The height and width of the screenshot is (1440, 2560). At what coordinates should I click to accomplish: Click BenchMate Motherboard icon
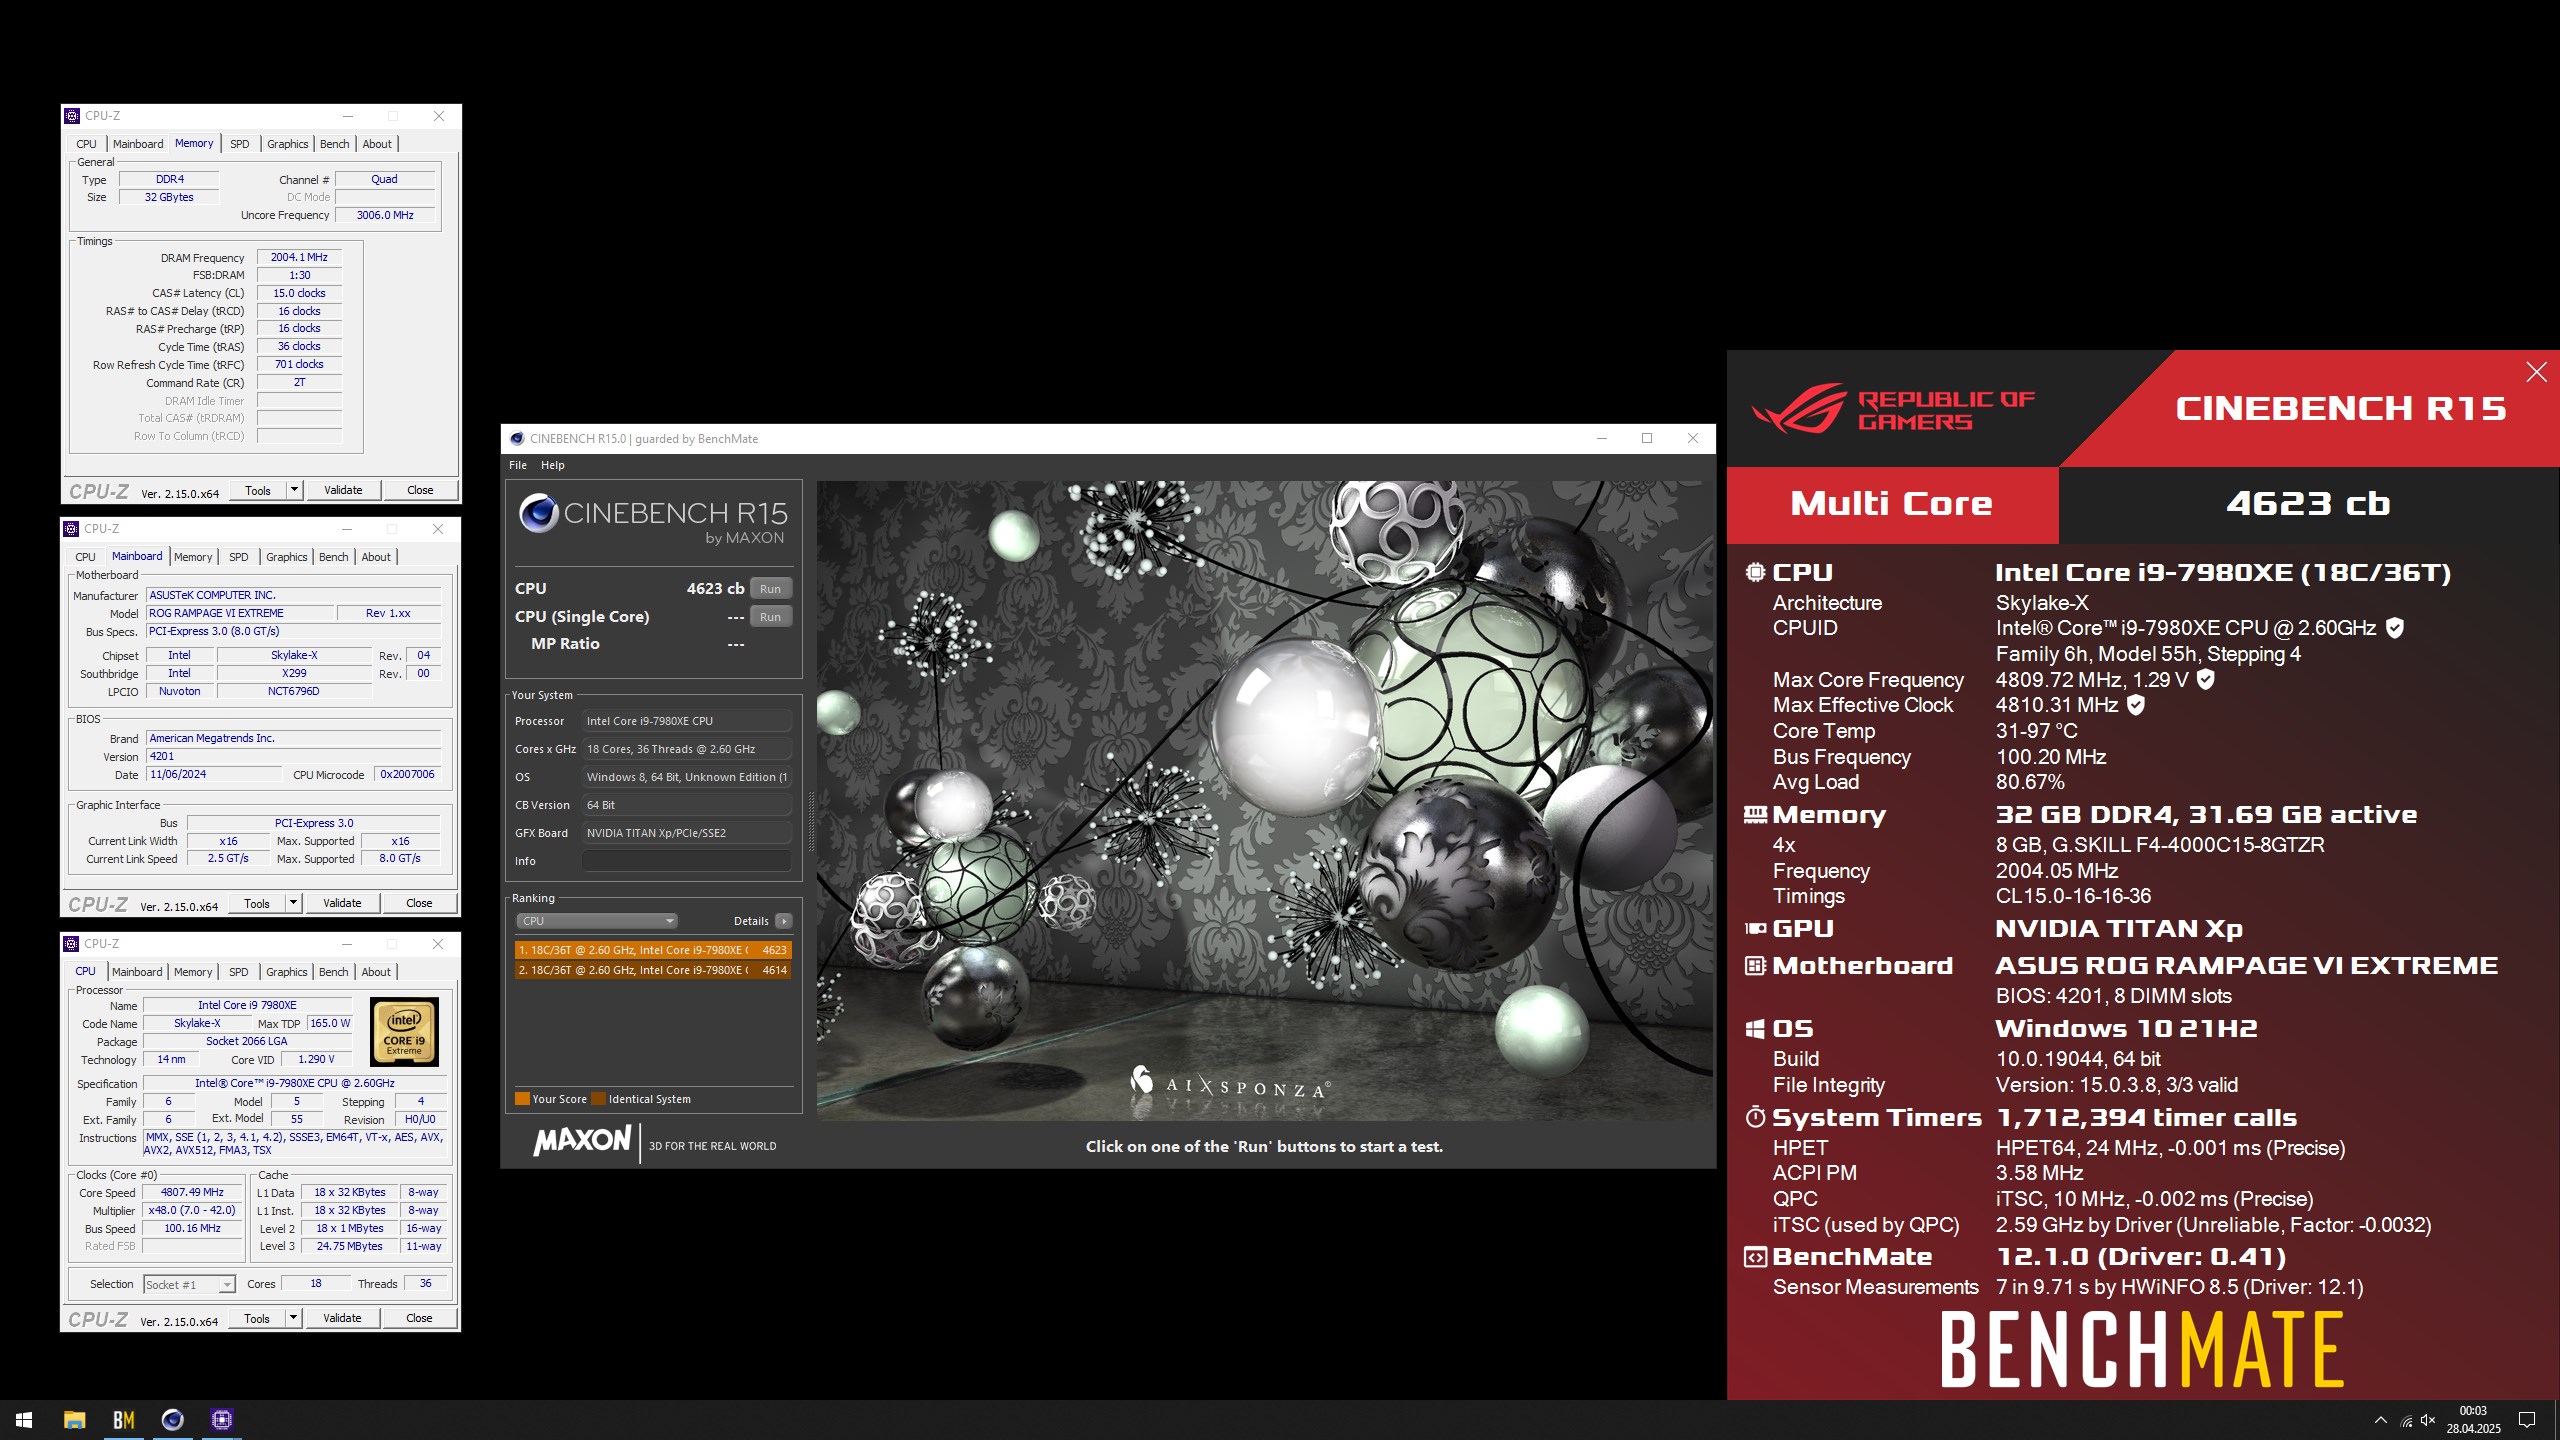1755,966
